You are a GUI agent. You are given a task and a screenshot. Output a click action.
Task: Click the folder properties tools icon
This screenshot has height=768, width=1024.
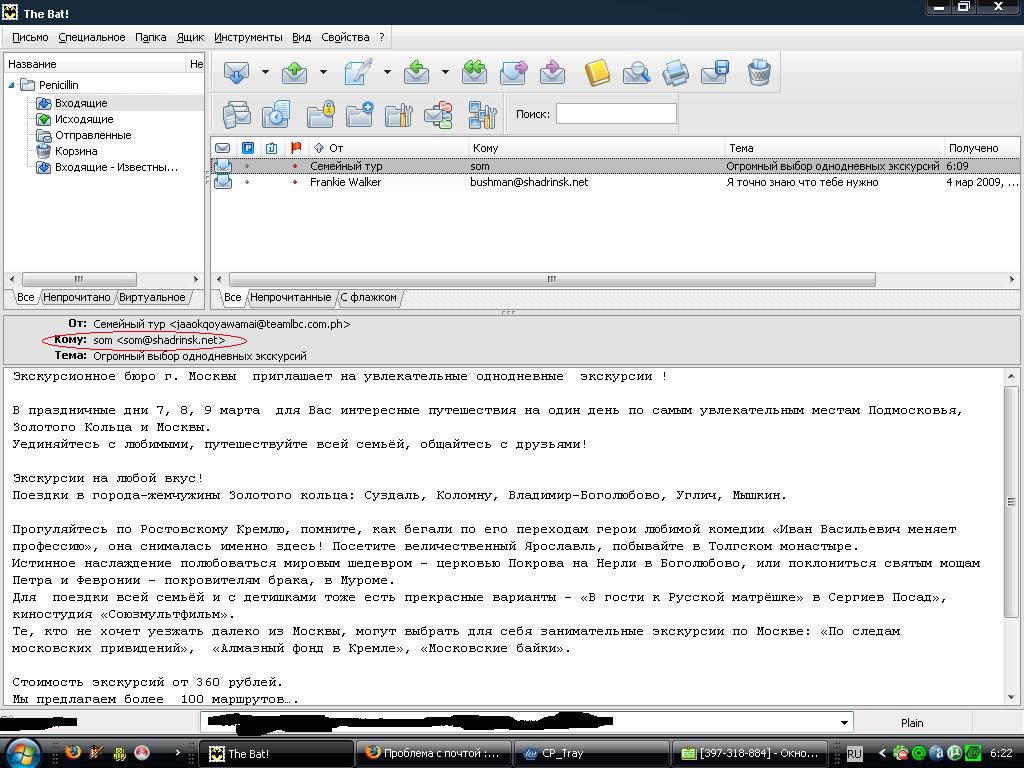tap(398, 114)
